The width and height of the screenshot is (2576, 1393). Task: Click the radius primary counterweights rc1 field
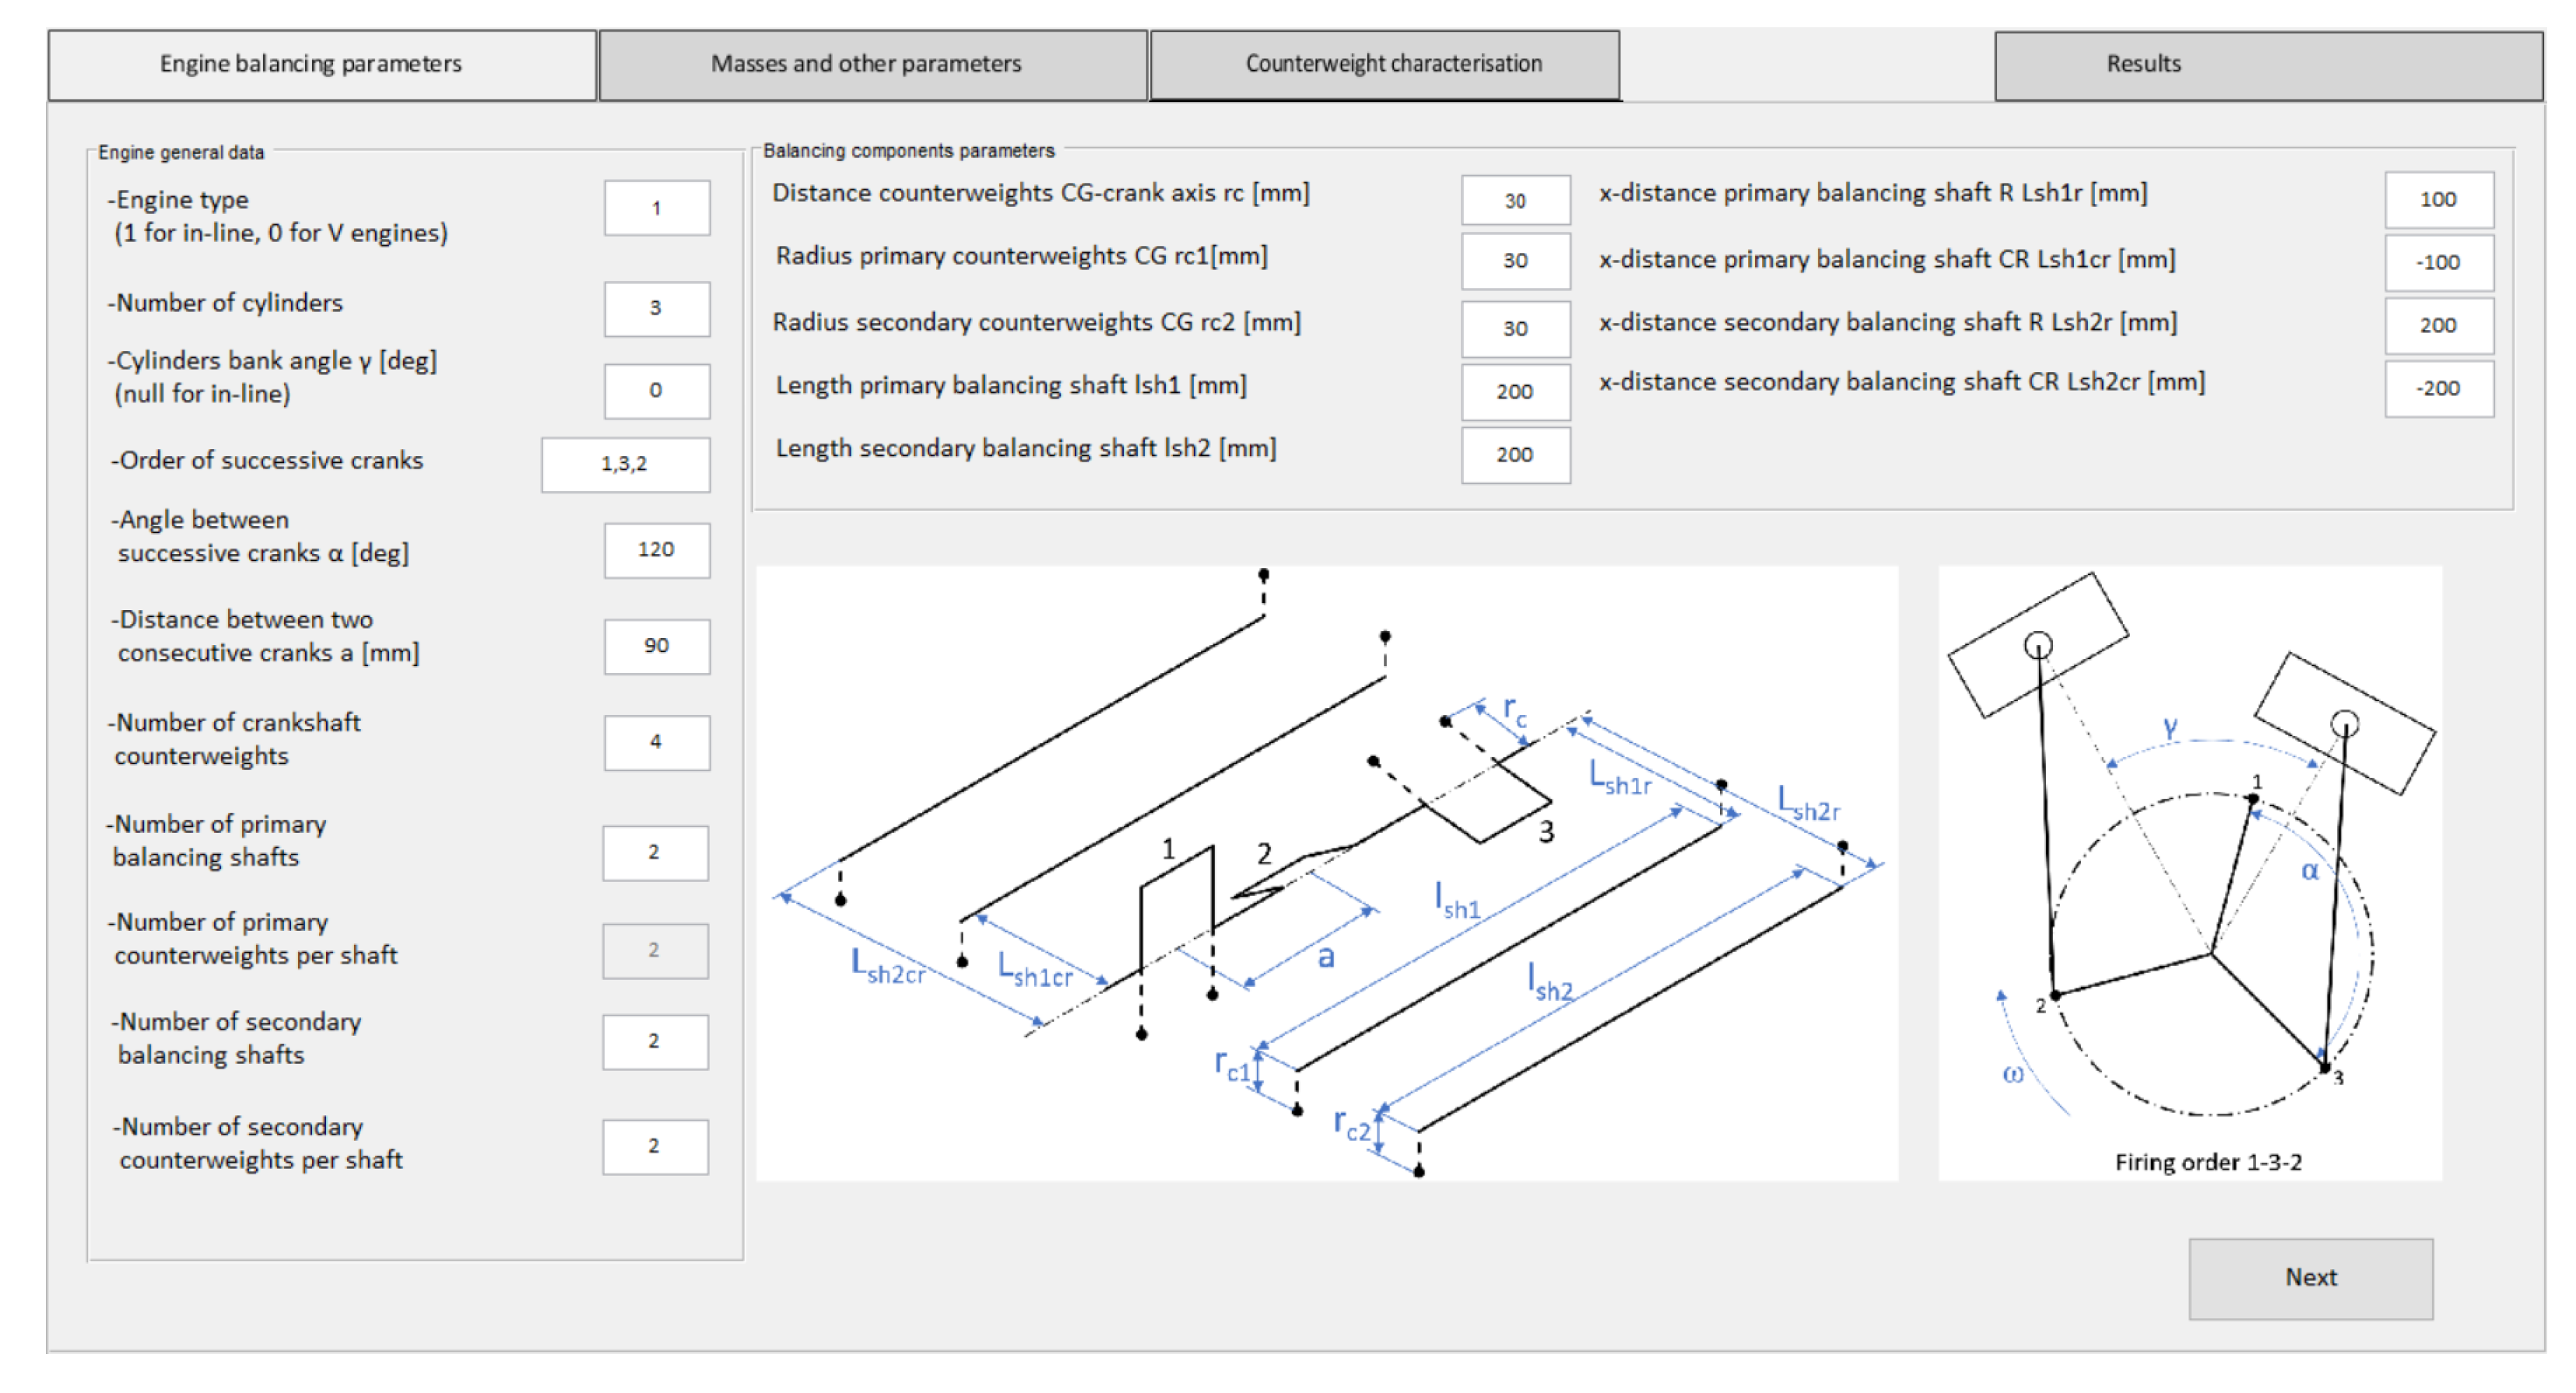1515,261
